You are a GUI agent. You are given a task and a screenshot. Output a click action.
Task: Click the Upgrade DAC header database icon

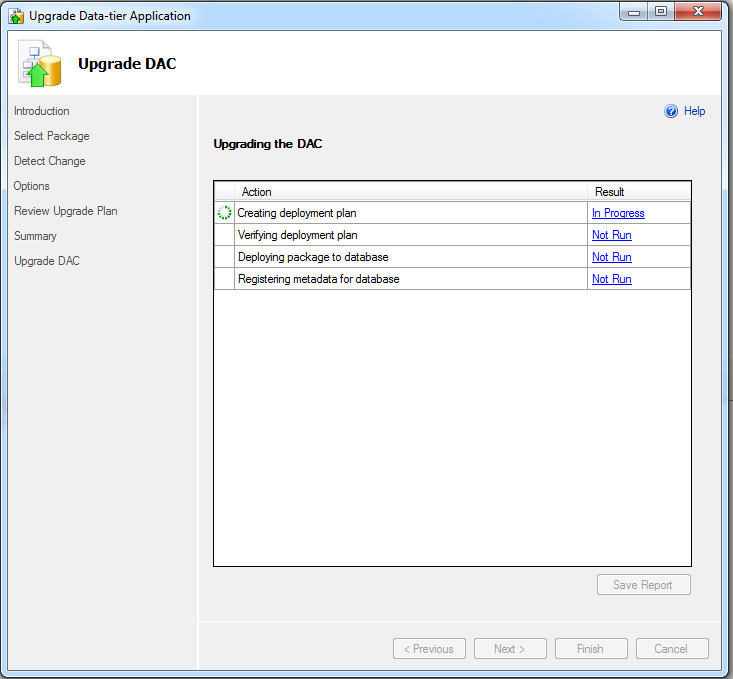click(40, 63)
